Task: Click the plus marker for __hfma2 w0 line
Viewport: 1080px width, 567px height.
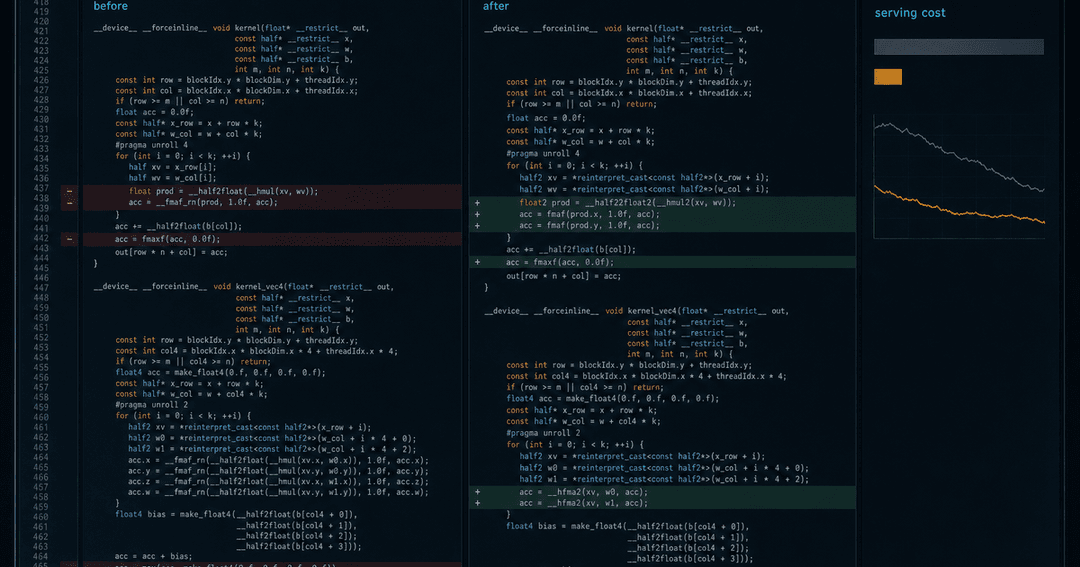Action: coord(477,492)
